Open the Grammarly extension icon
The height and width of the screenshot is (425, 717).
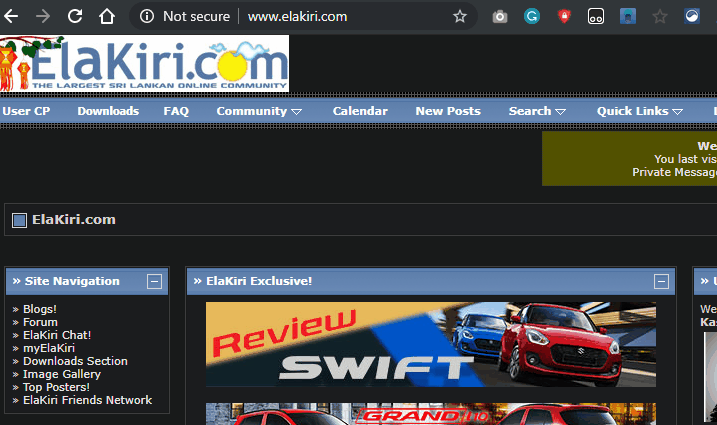tap(532, 16)
